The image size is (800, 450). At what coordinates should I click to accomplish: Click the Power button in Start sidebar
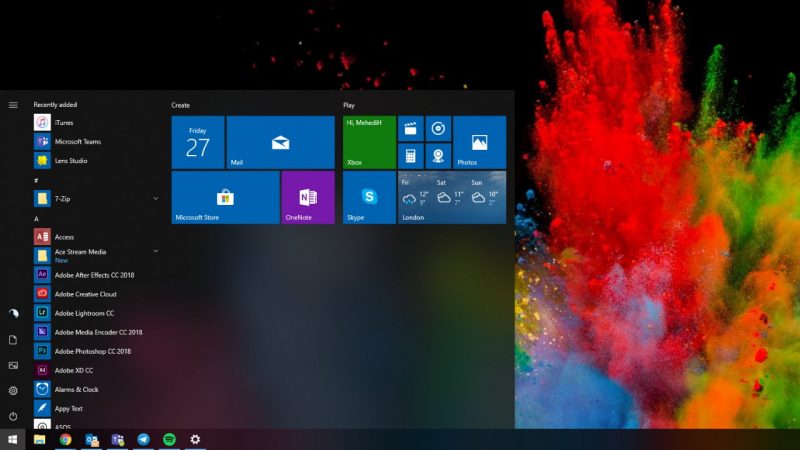(x=13, y=416)
